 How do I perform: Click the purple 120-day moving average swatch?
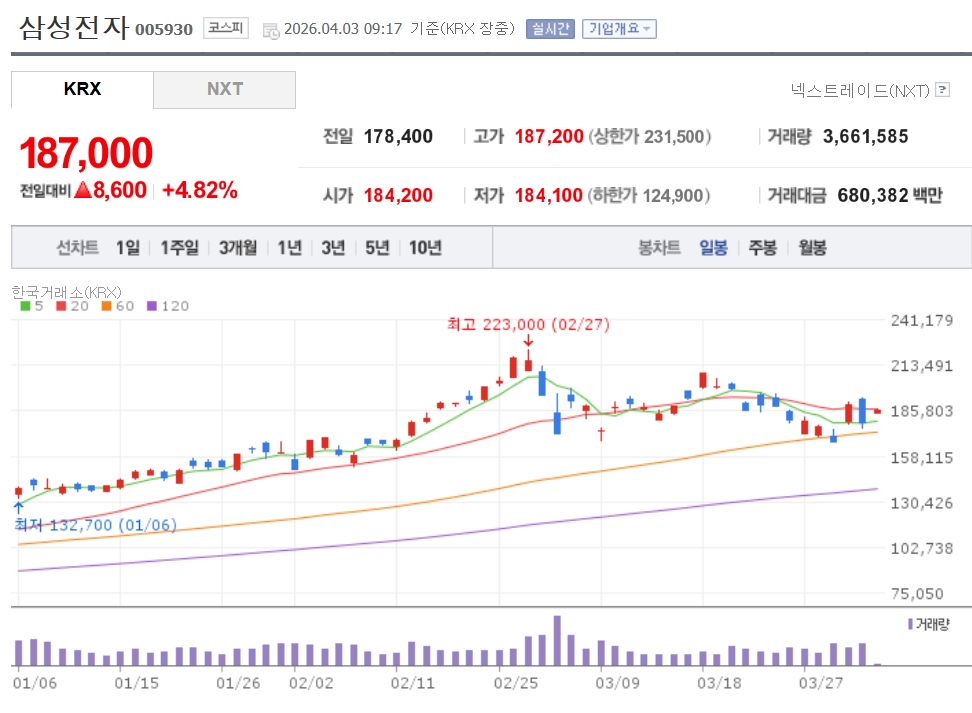(x=152, y=306)
